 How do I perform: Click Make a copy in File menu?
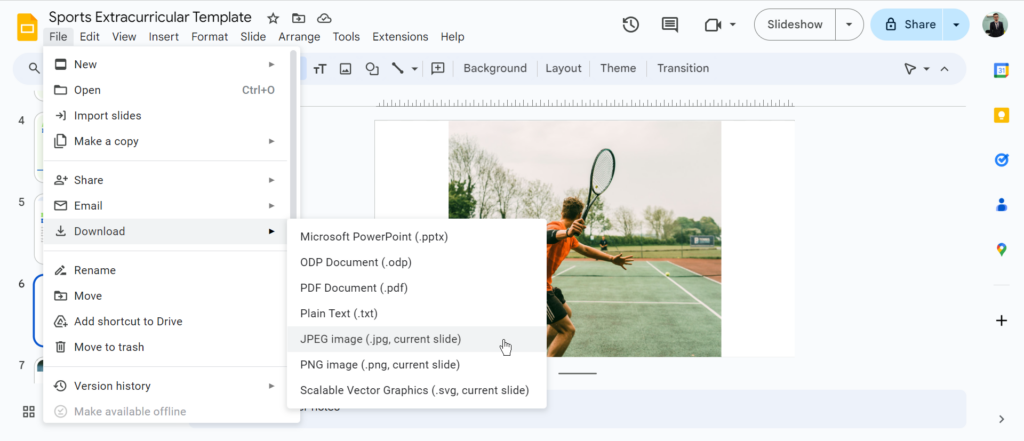pyautogui.click(x=106, y=141)
